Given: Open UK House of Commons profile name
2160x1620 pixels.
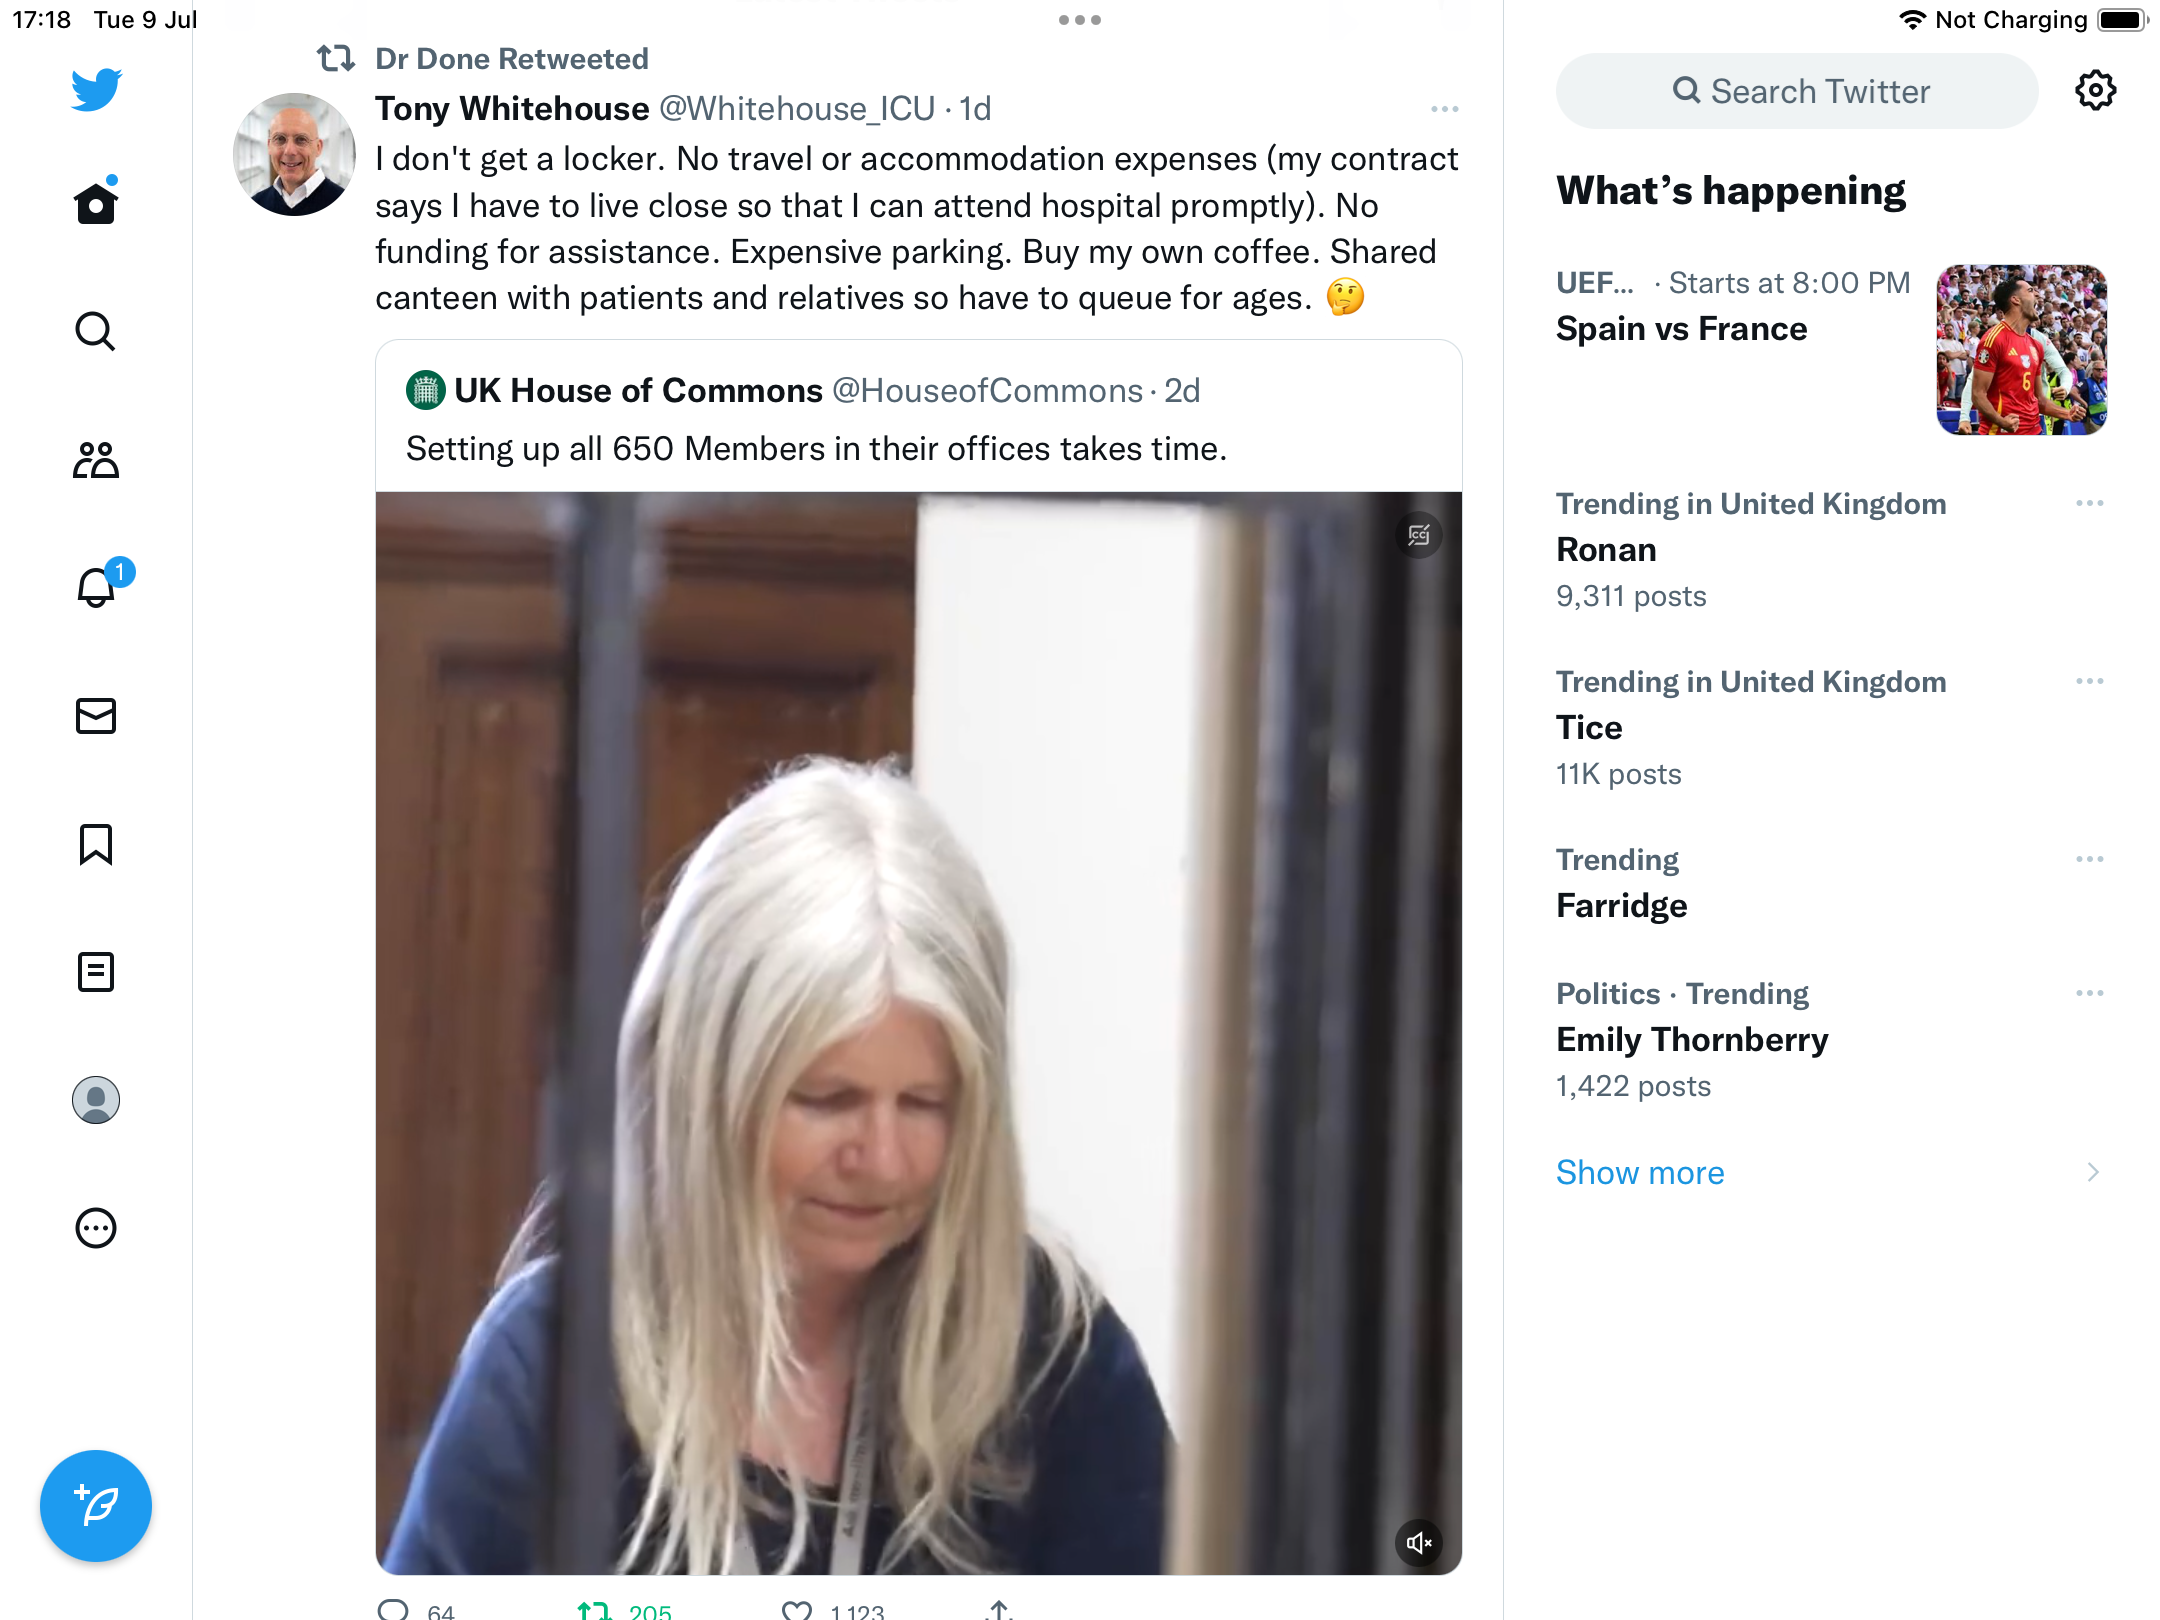Looking at the screenshot, I should click(x=638, y=391).
